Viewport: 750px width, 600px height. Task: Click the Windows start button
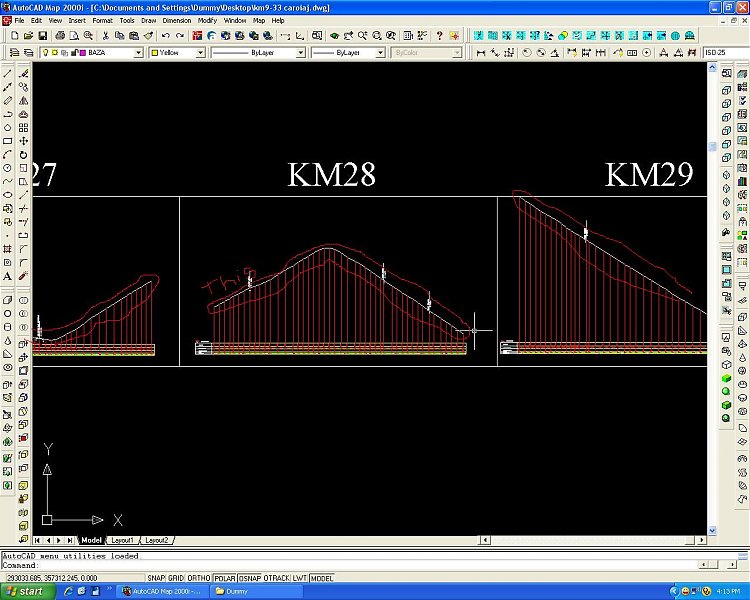[x=26, y=591]
